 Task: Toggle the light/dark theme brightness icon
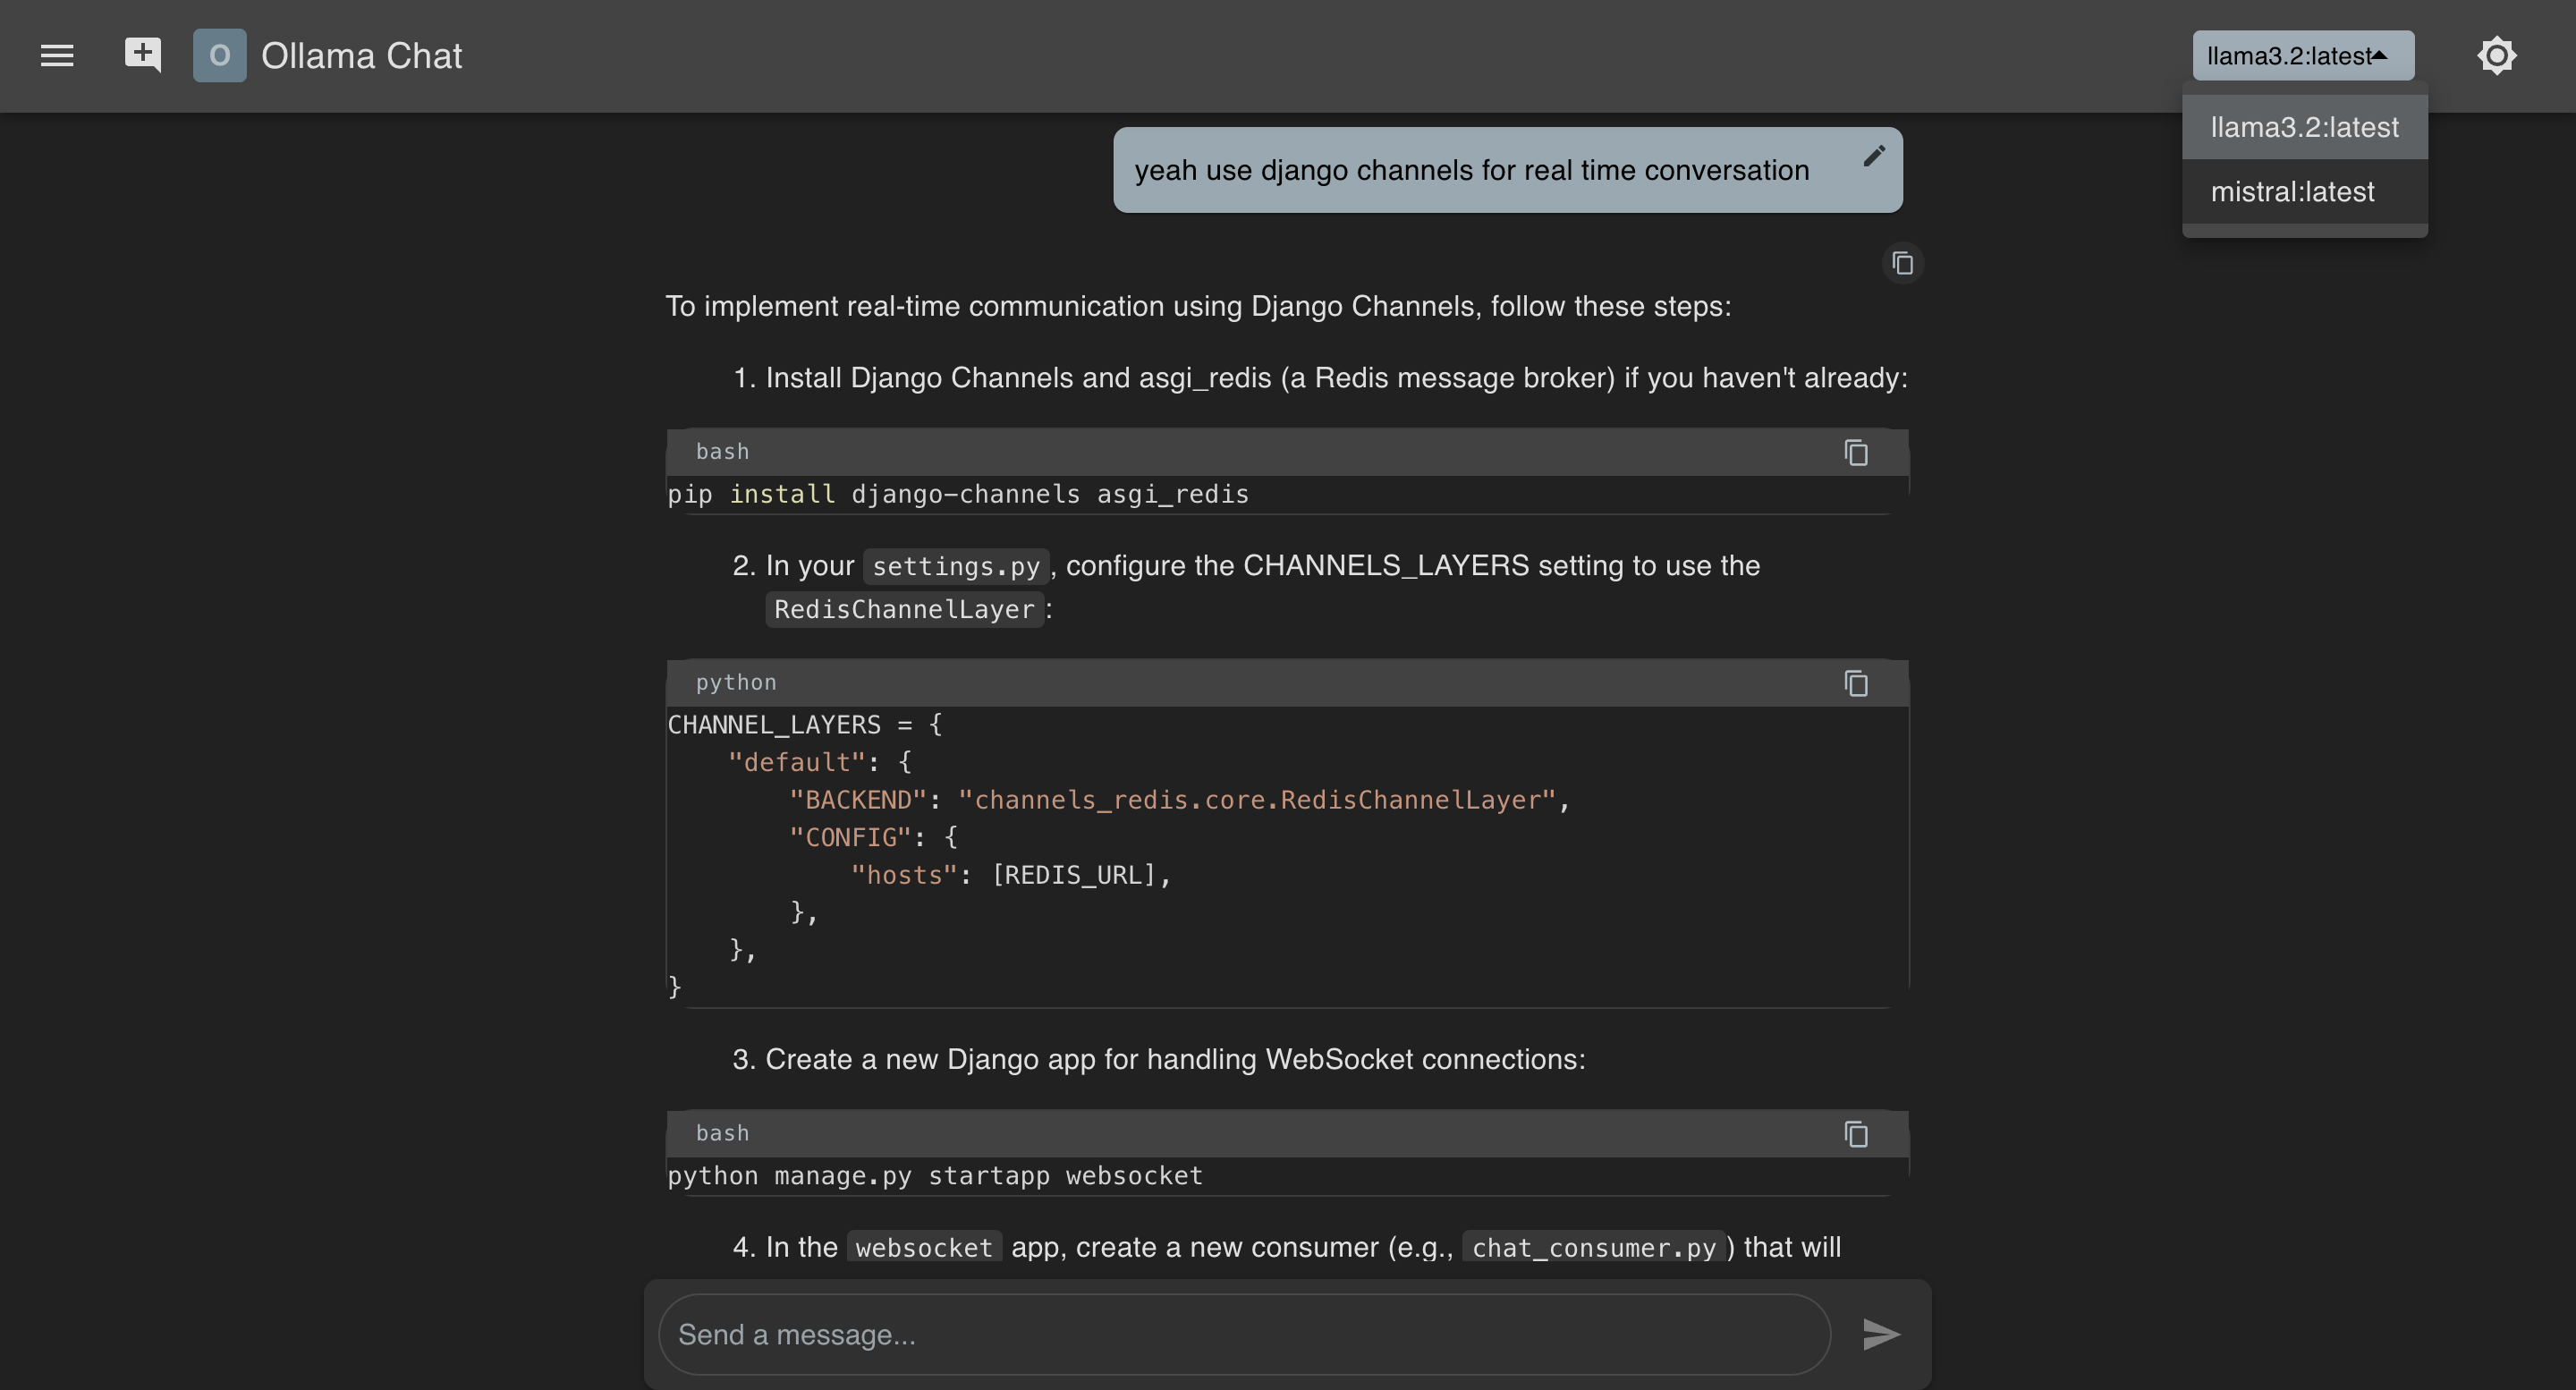(x=2496, y=55)
